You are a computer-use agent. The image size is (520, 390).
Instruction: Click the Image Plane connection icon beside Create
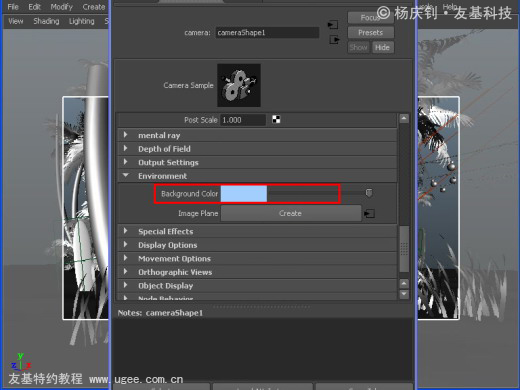coord(369,213)
